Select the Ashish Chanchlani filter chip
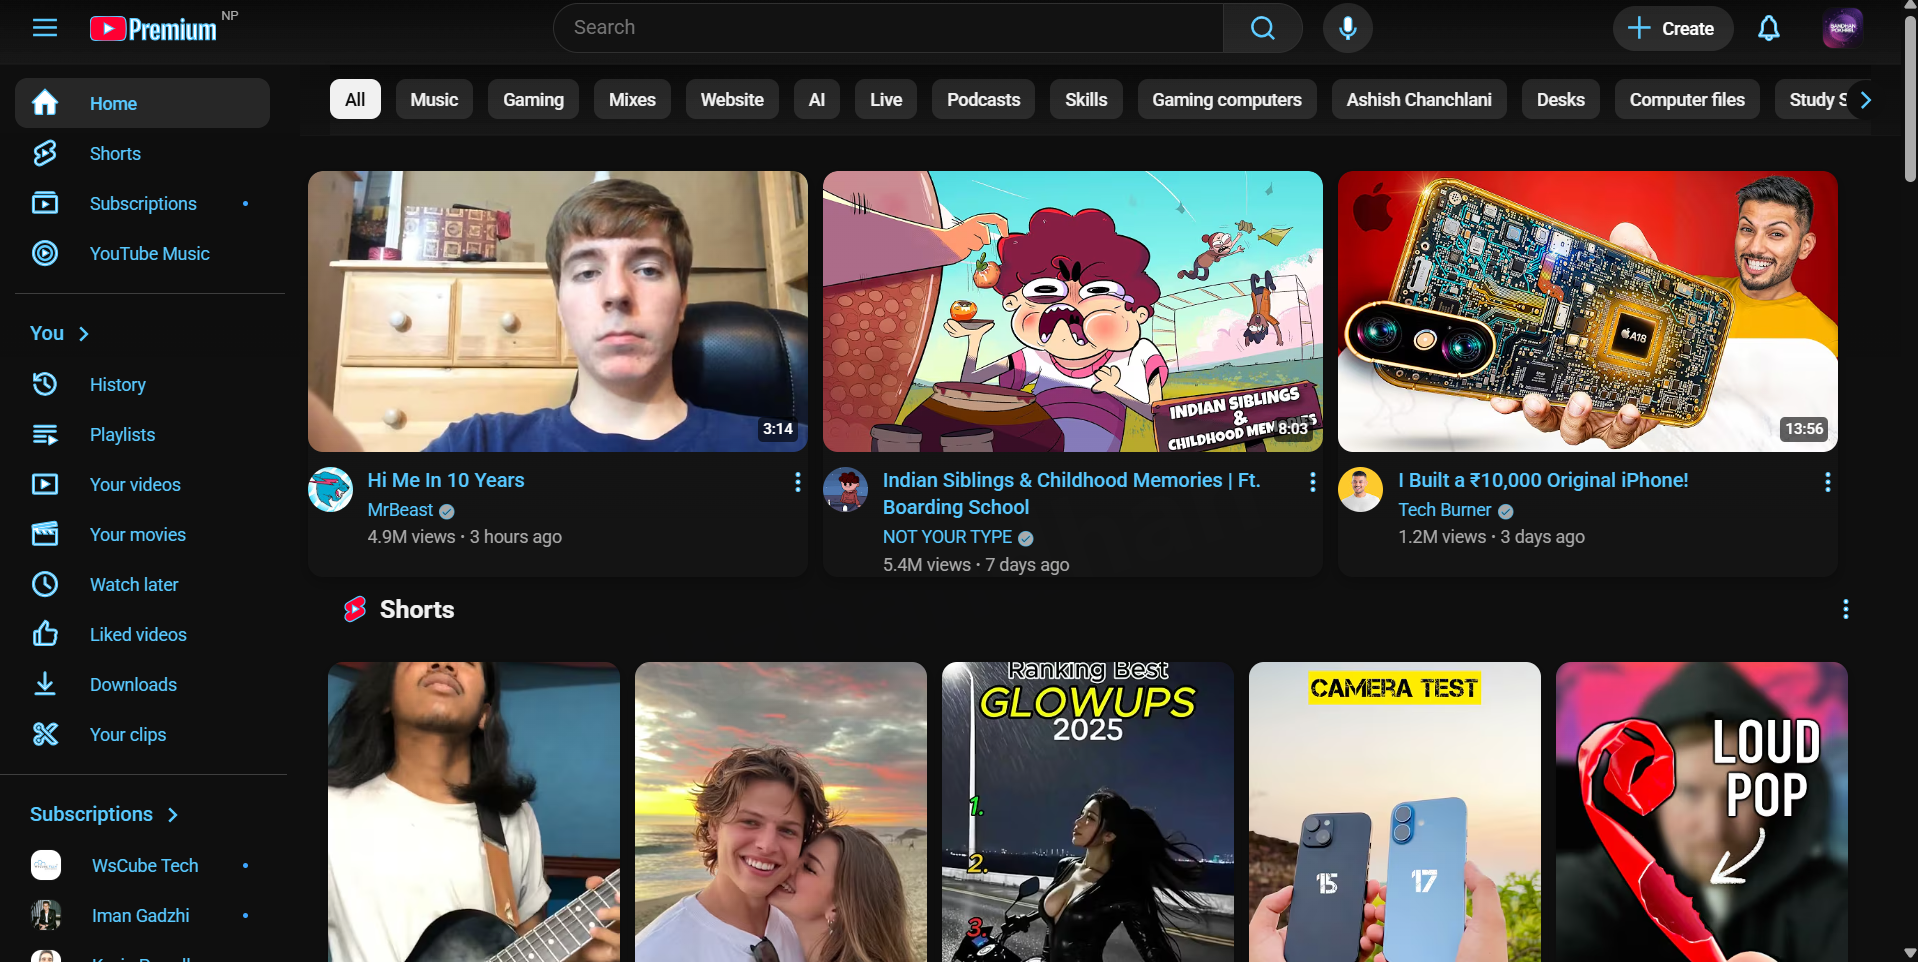 1419,99
